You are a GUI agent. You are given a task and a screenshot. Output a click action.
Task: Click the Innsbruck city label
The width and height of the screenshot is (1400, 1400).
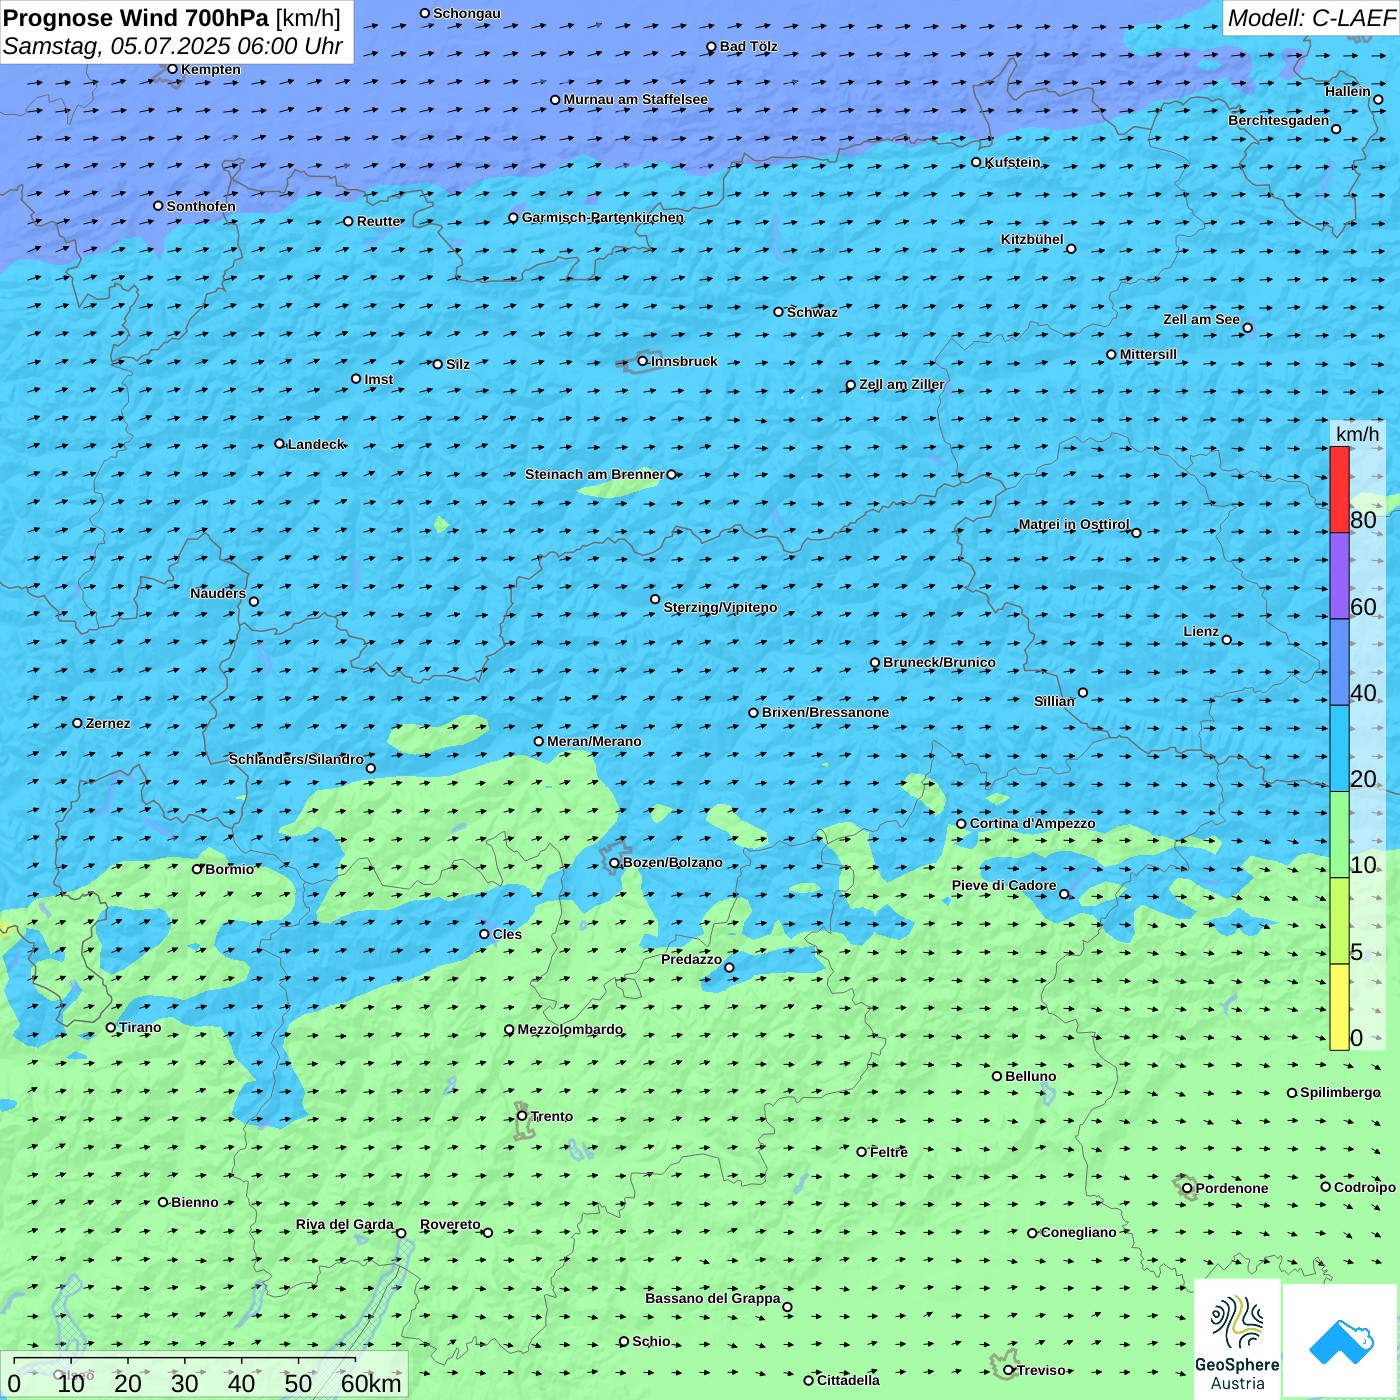(x=684, y=361)
